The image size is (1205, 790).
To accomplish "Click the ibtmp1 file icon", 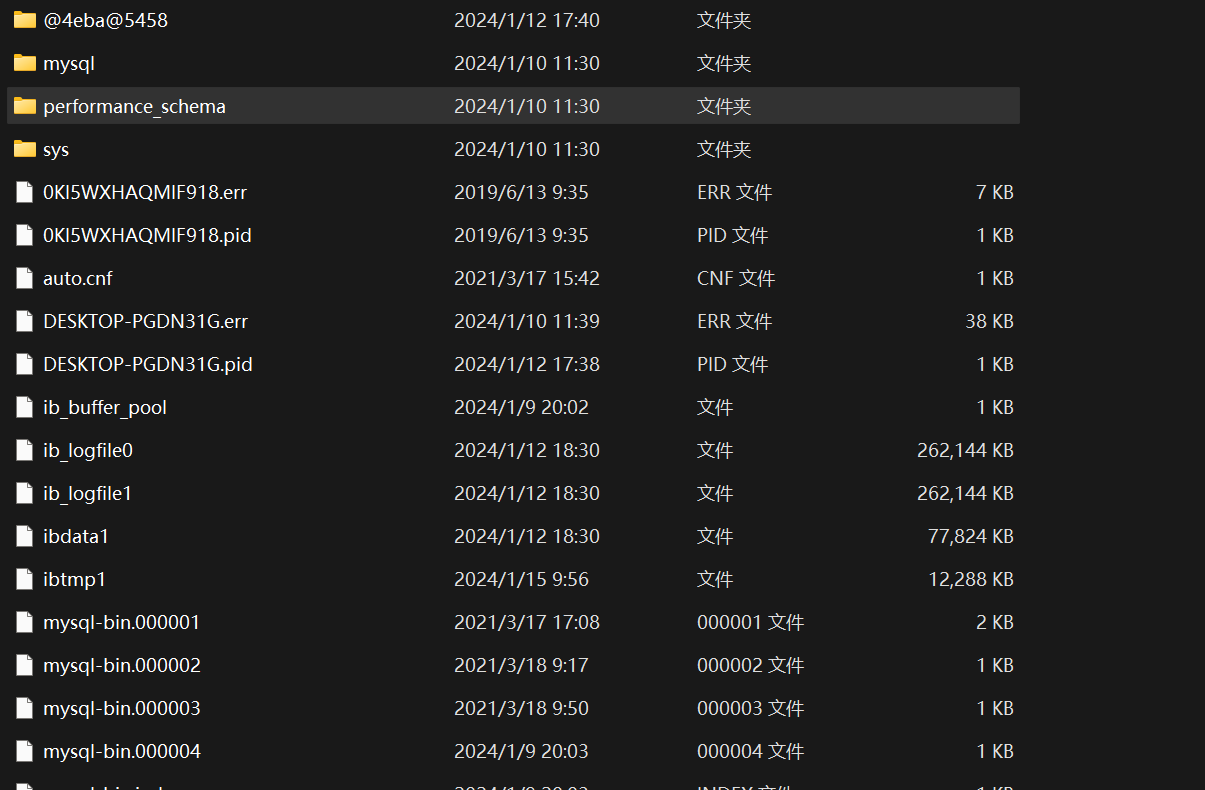I will (x=25, y=579).
